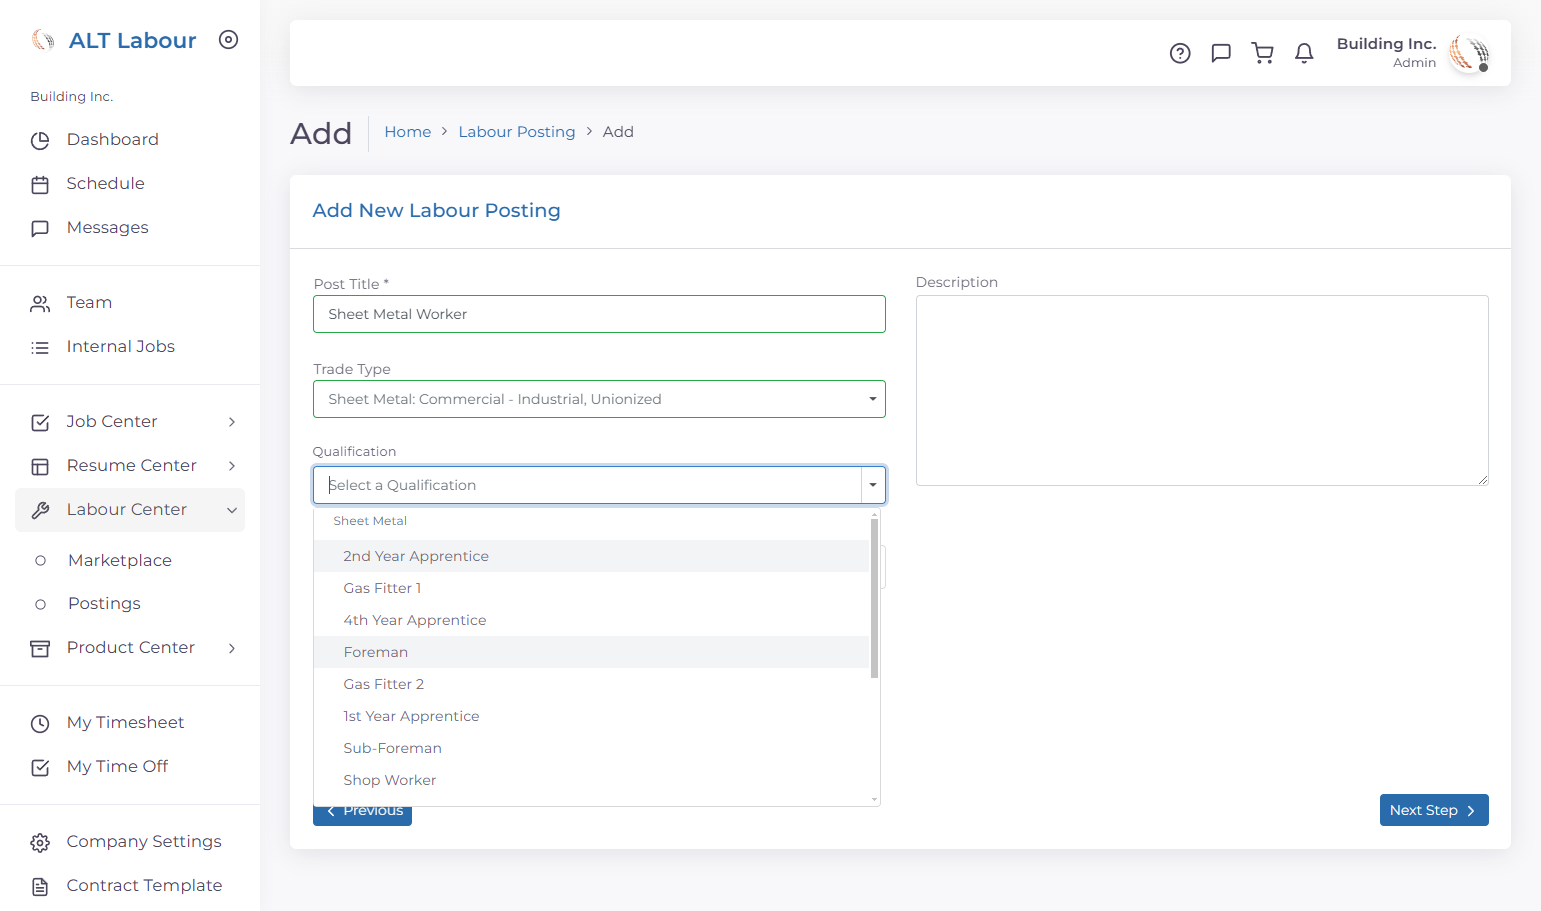Toggle the sidebar pin circle icon
1541x911 pixels.
pyautogui.click(x=229, y=40)
